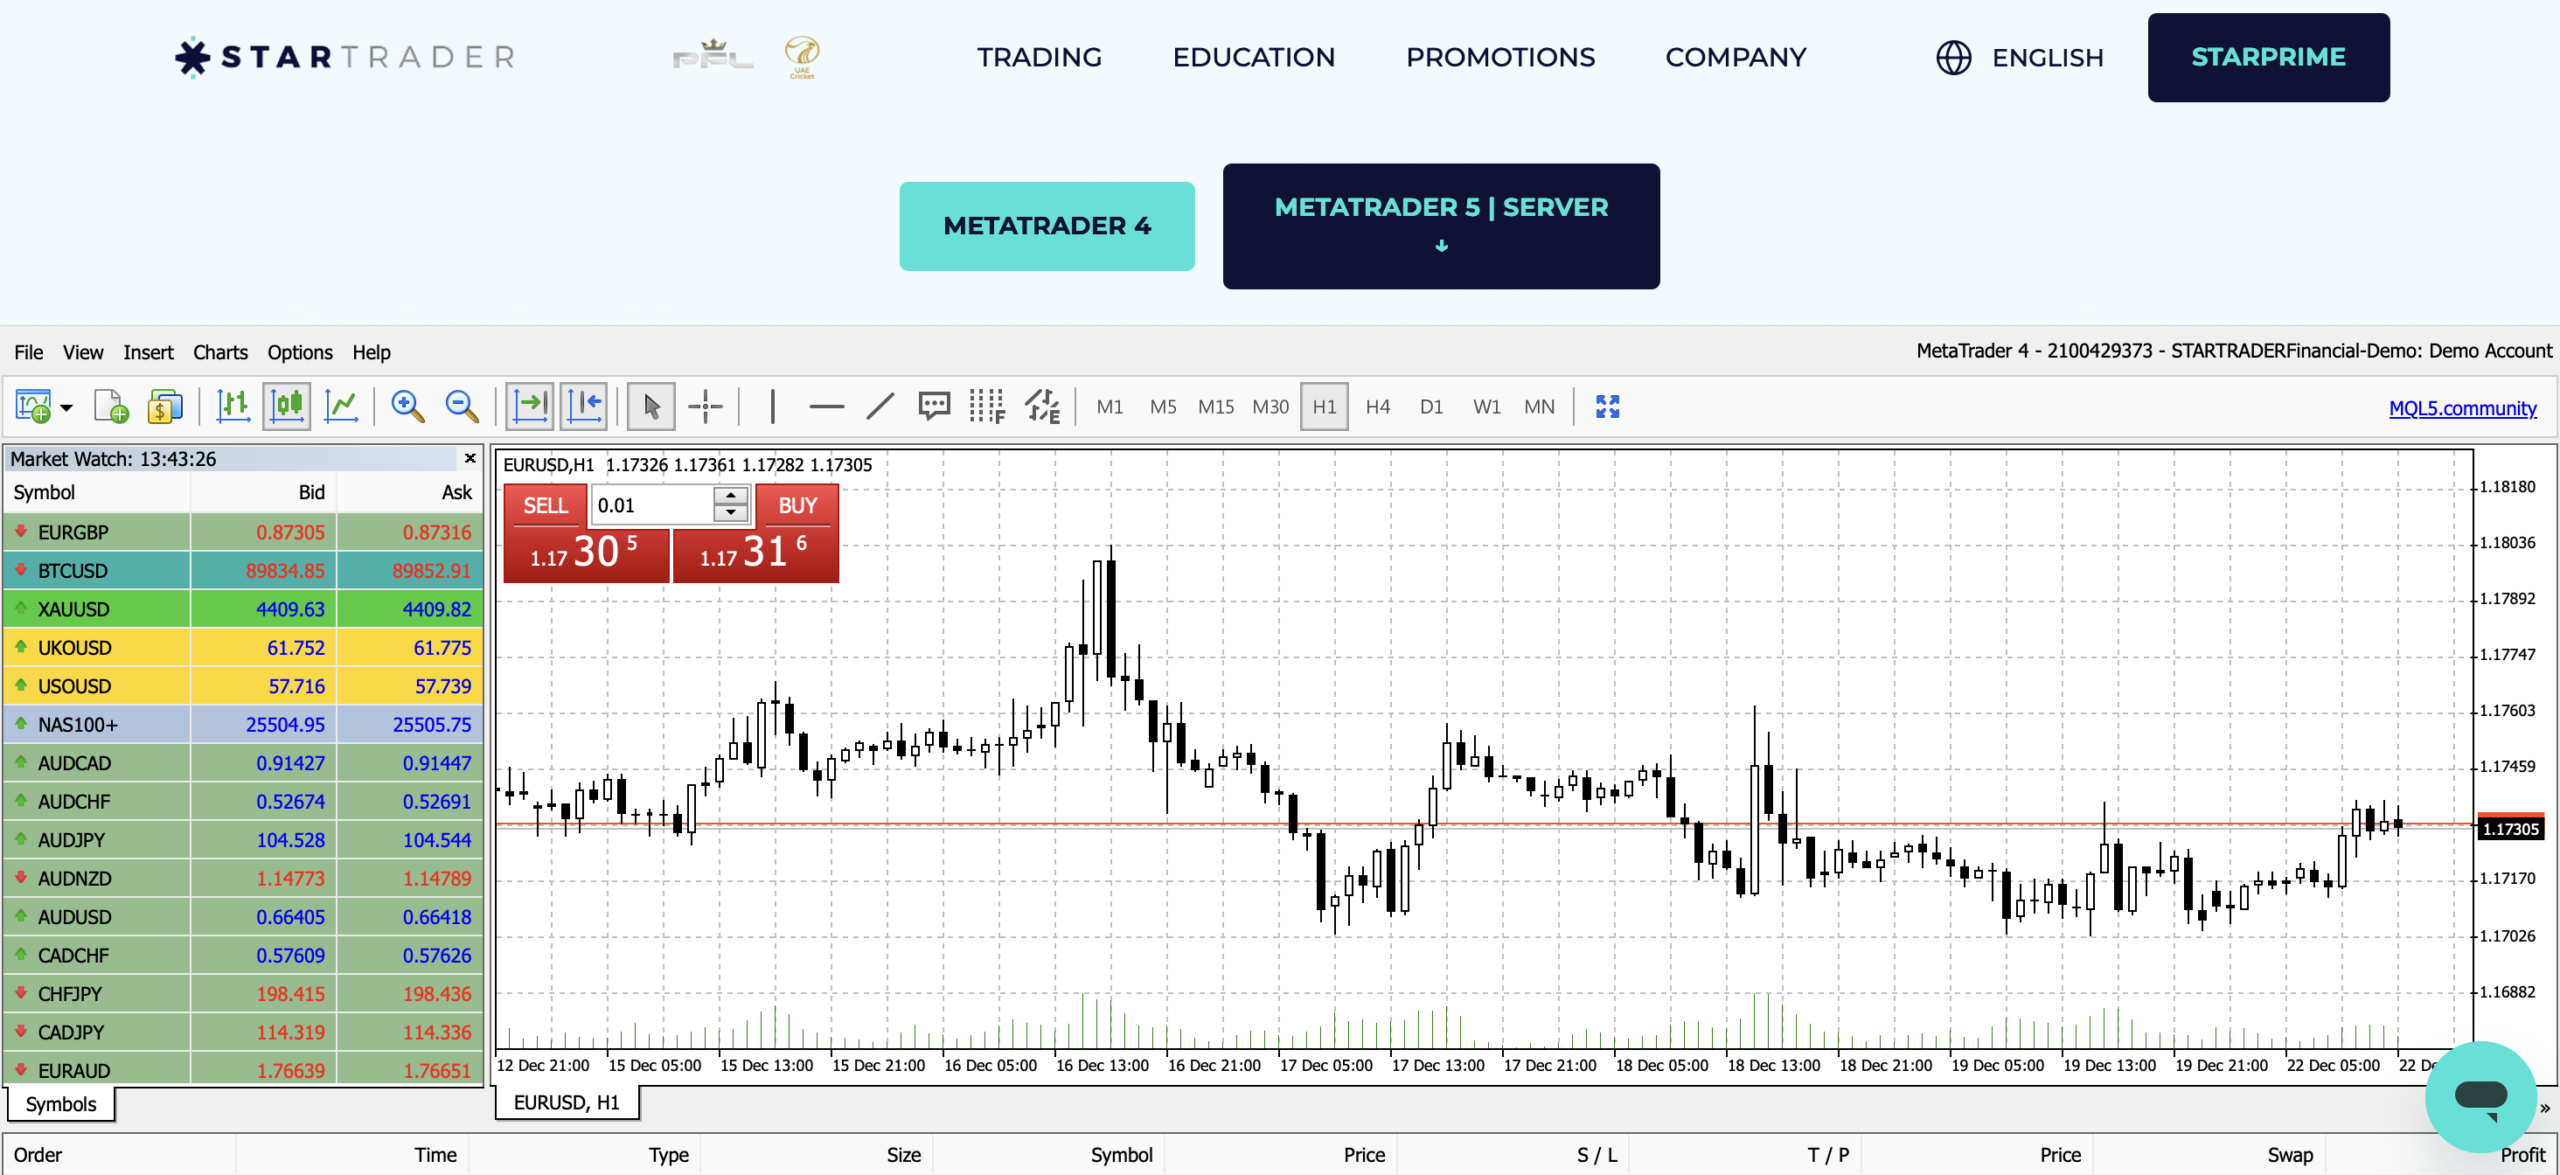Select the trendline drawing tool
Image resolution: width=2560 pixels, height=1175 pixels.
(x=880, y=406)
